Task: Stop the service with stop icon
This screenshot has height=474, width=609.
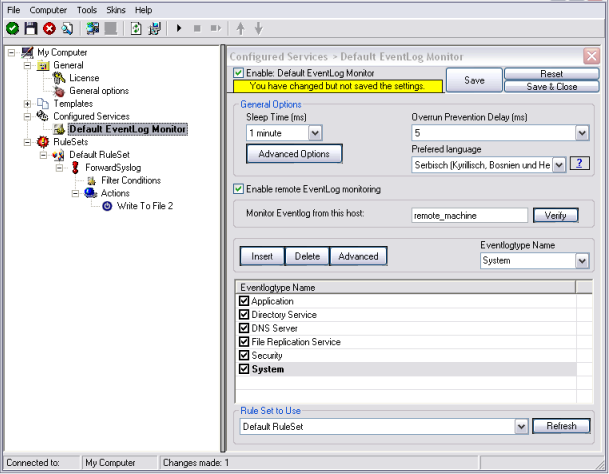Action: pyautogui.click(x=197, y=28)
